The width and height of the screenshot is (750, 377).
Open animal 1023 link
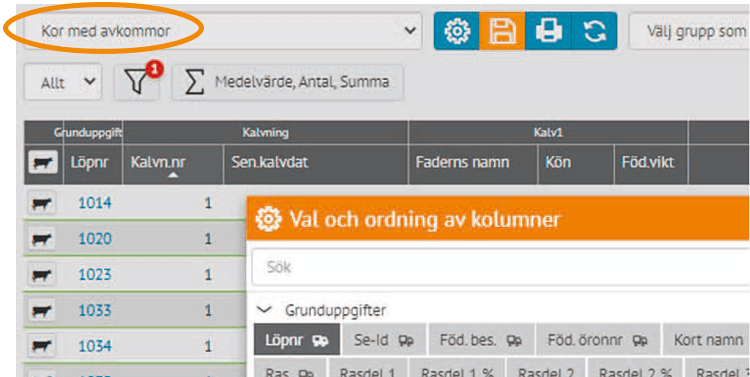click(95, 274)
